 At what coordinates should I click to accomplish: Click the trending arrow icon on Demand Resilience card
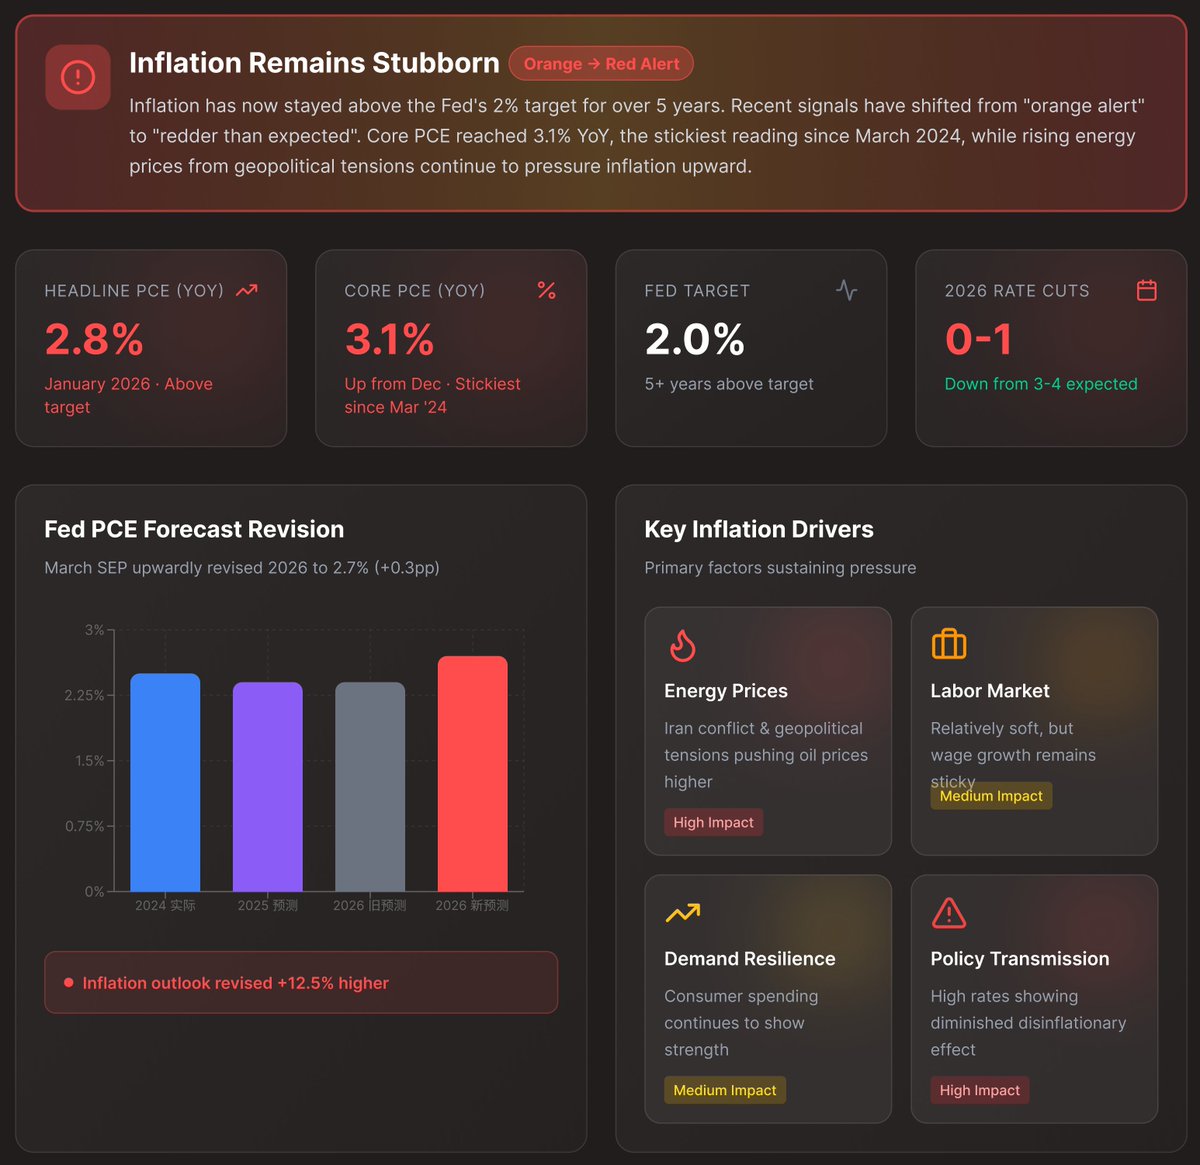(683, 913)
